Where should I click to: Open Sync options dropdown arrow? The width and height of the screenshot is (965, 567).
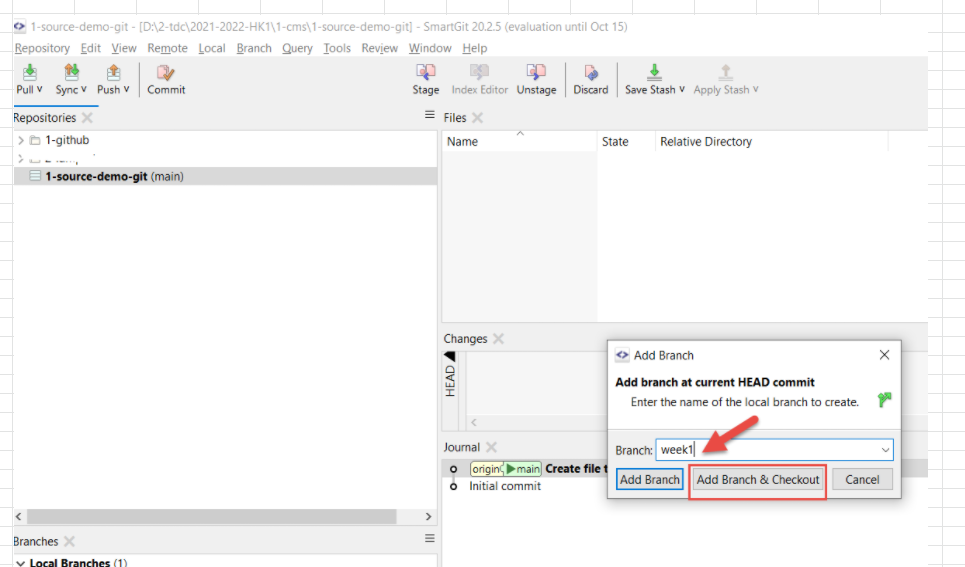(x=84, y=89)
